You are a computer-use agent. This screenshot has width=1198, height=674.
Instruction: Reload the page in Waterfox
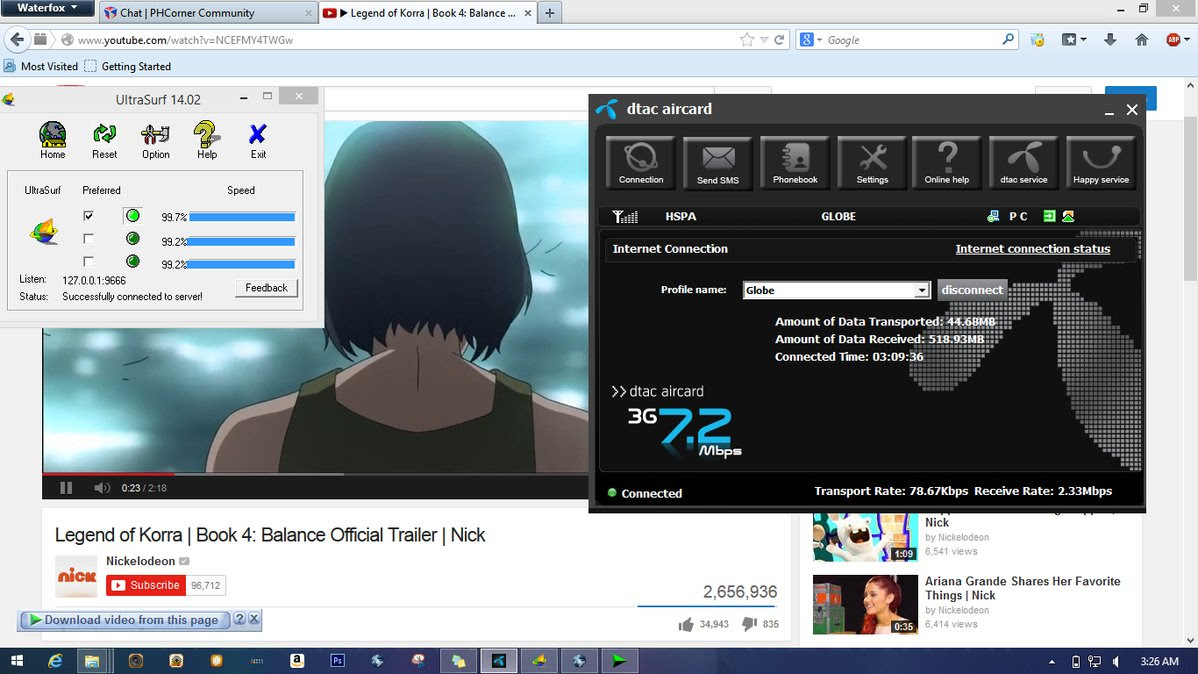pyautogui.click(x=779, y=40)
